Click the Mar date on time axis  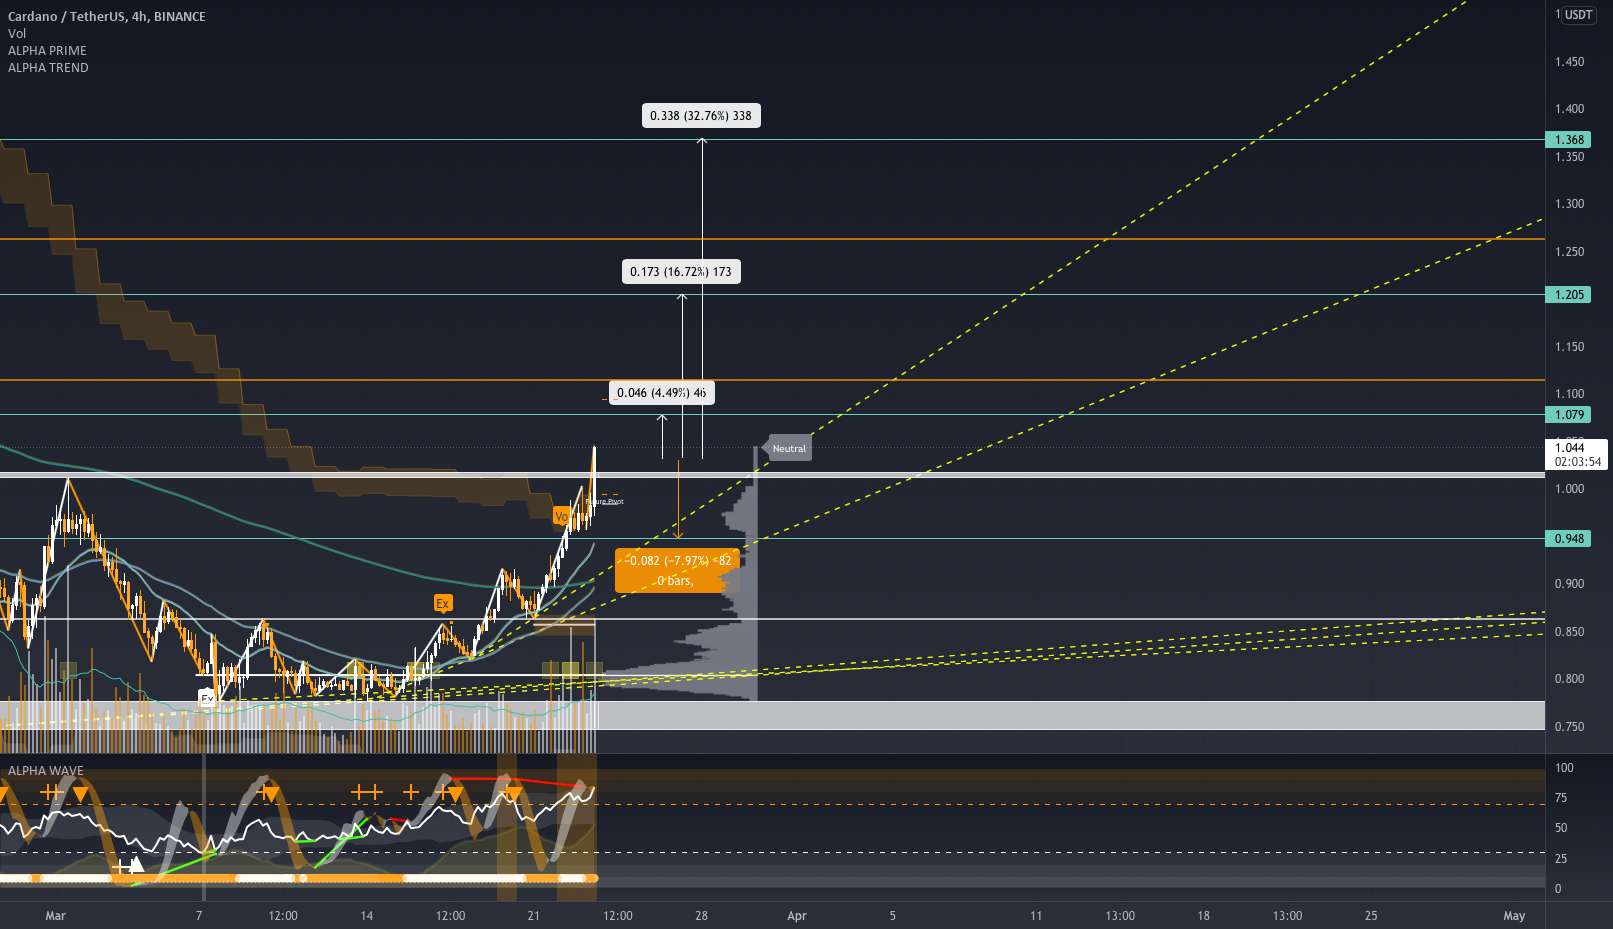click(x=56, y=916)
